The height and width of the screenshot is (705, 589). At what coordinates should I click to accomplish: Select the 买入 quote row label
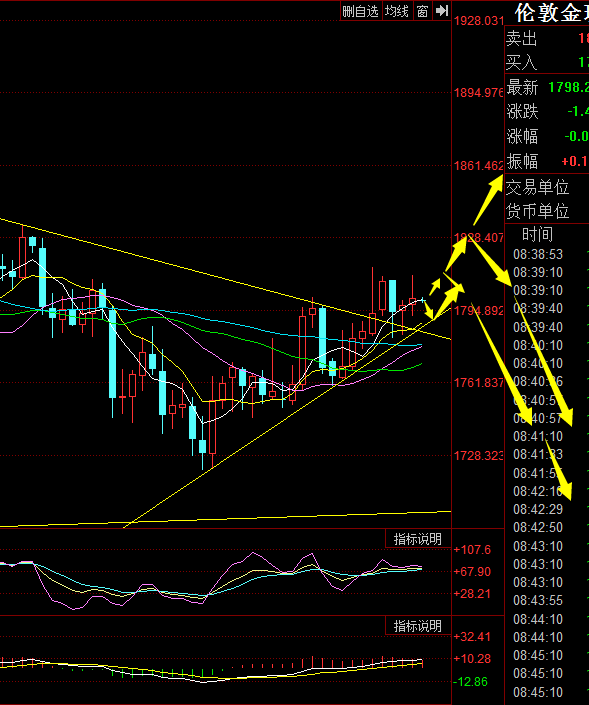(x=522, y=62)
